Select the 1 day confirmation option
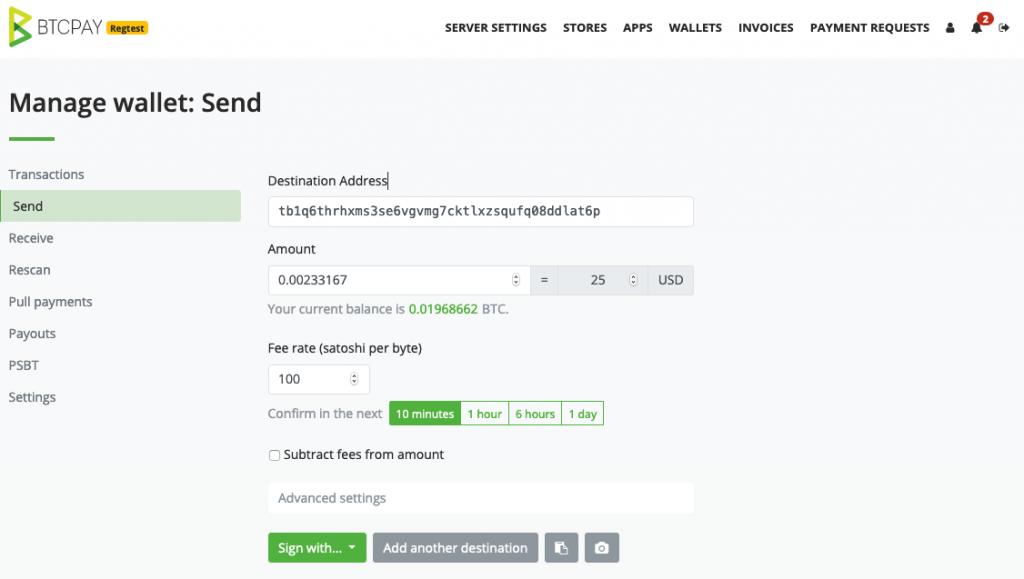Screen dimensions: 1024x579 point(583,414)
